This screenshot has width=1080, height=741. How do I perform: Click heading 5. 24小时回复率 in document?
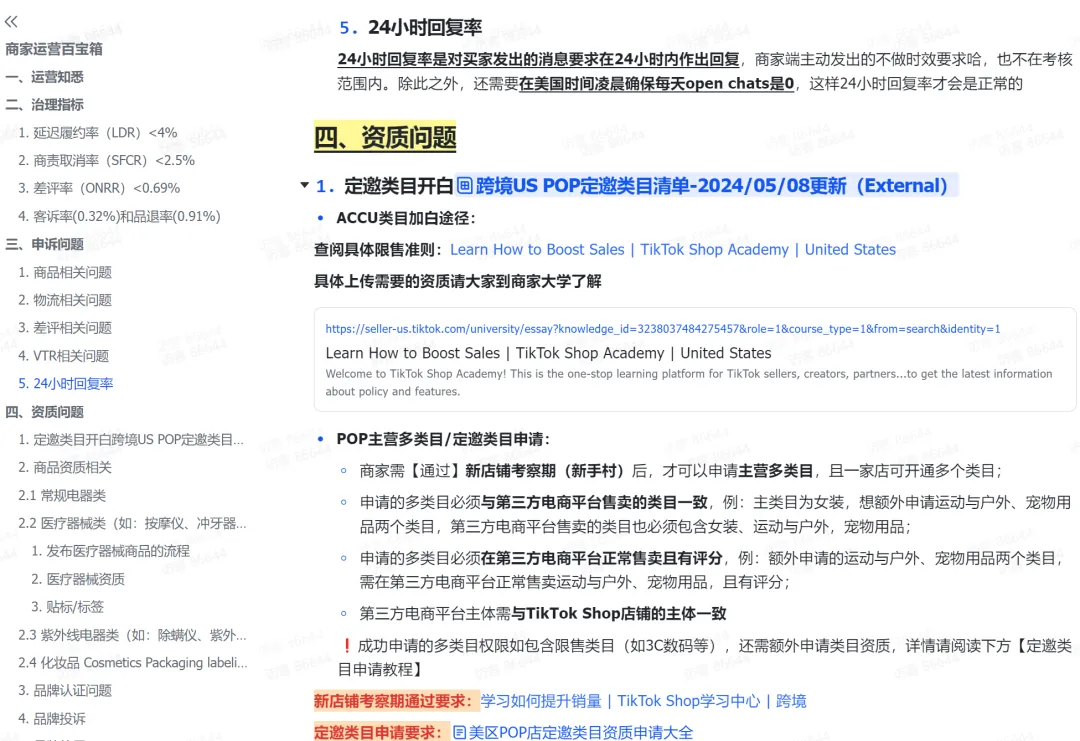point(411,27)
